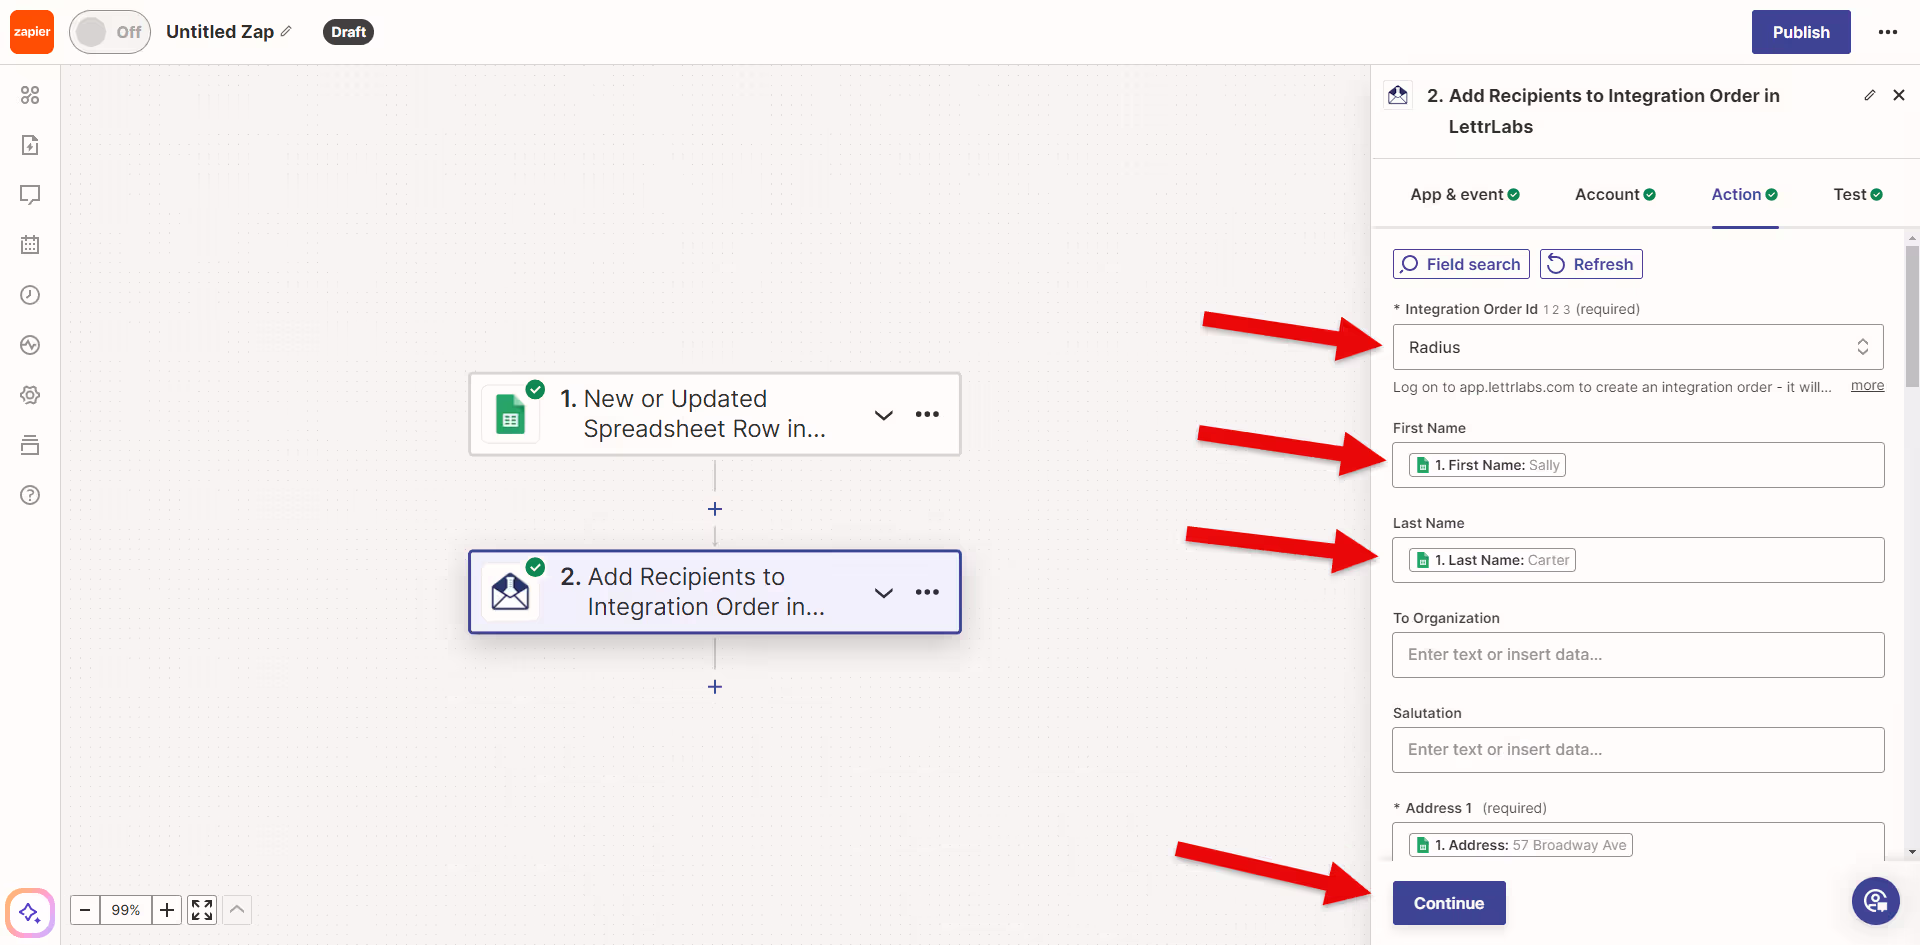Open Zap history clock icon
This screenshot has width=1920, height=945.
[x=30, y=295]
